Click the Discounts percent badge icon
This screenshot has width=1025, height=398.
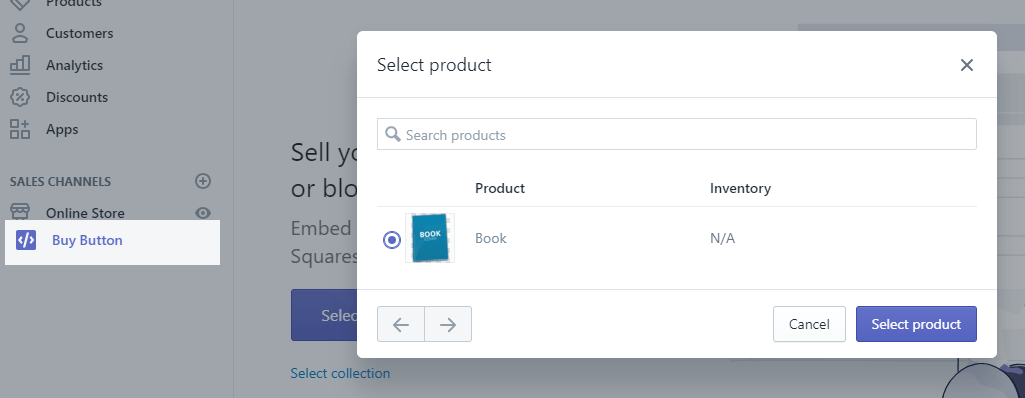click(20, 97)
